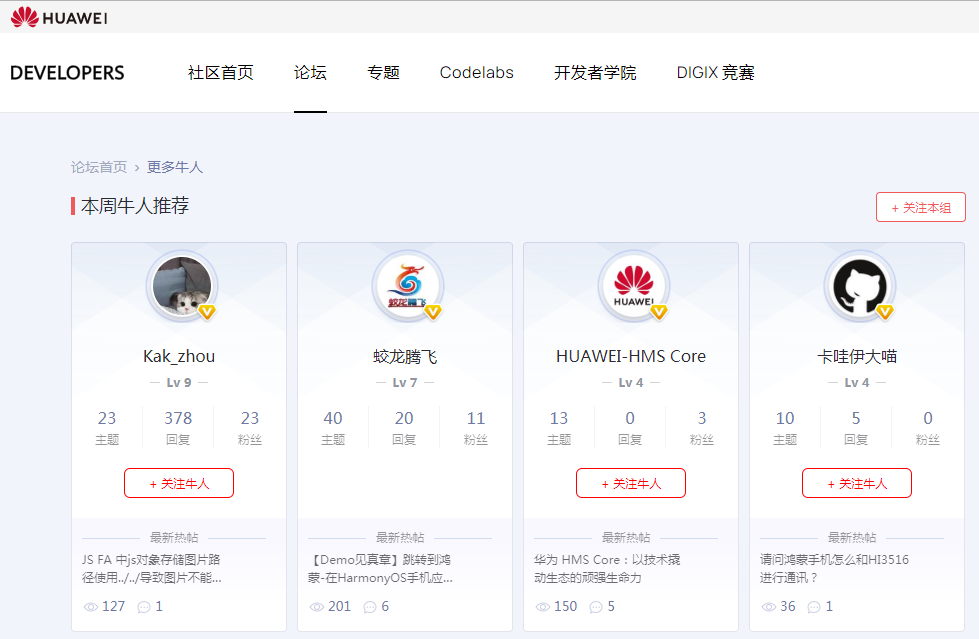Open Kak_zhou's cat avatar
Image resolution: width=979 pixels, height=639 pixels.
(181, 286)
